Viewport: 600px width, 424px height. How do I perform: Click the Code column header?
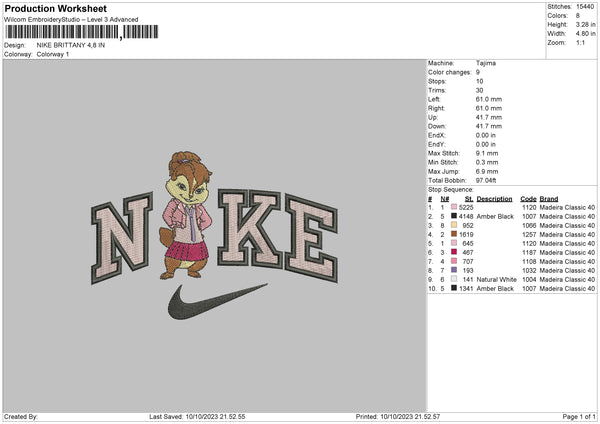click(528, 199)
